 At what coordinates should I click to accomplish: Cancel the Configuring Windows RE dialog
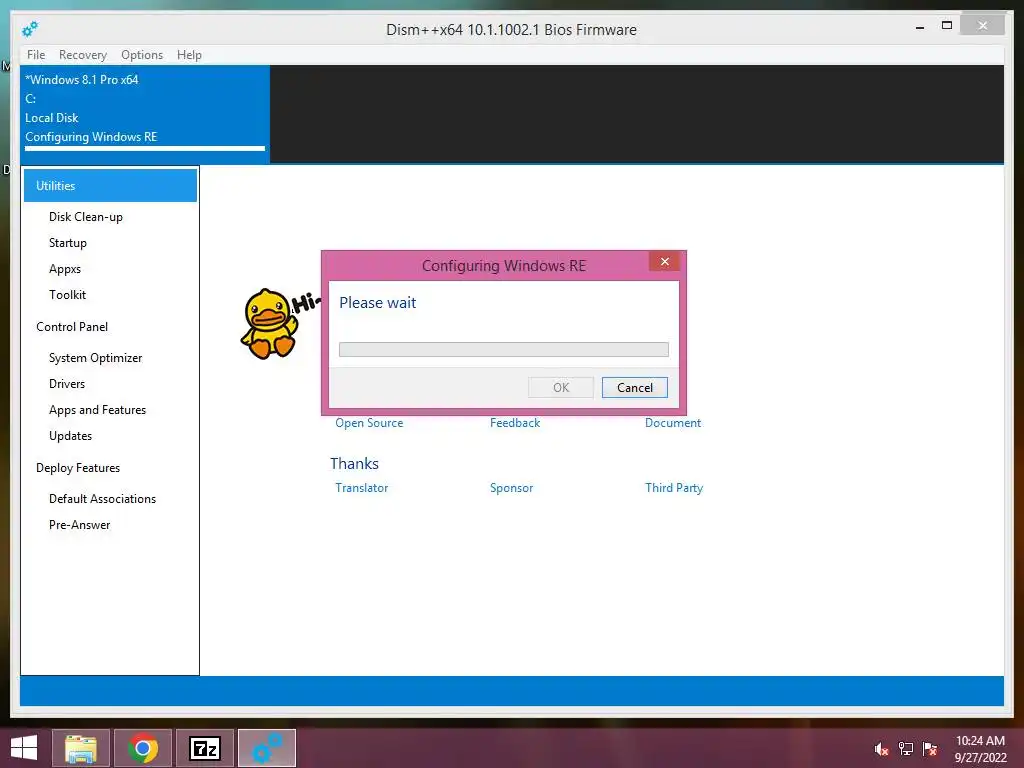tap(635, 387)
